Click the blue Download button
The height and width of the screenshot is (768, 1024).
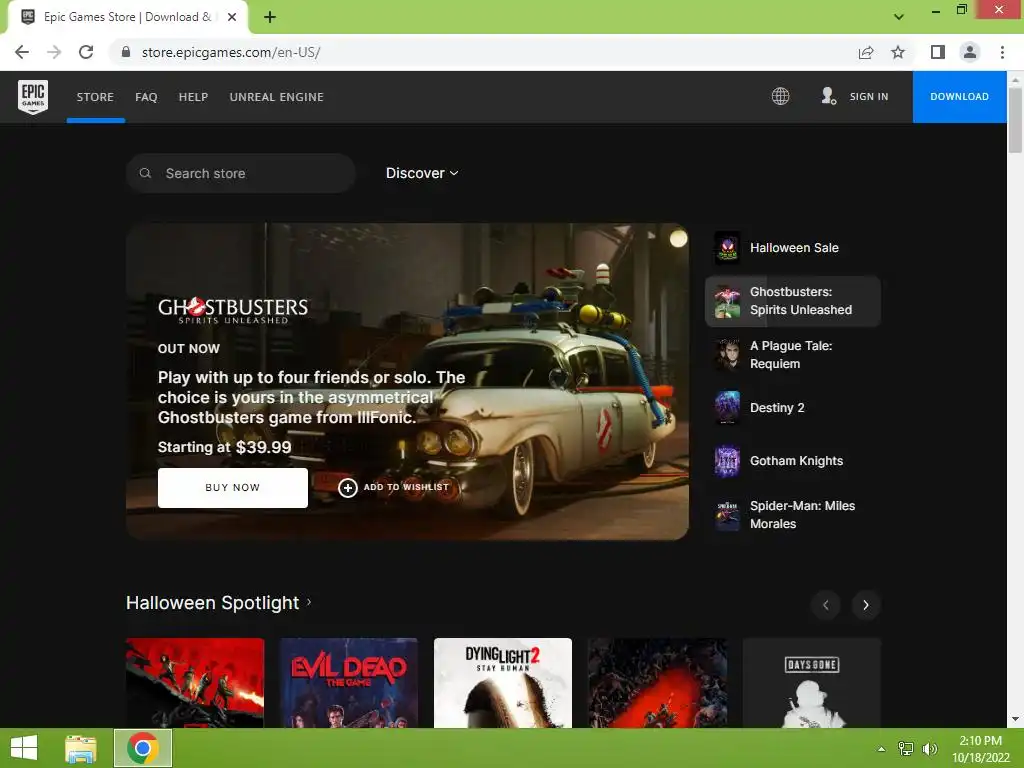point(959,97)
